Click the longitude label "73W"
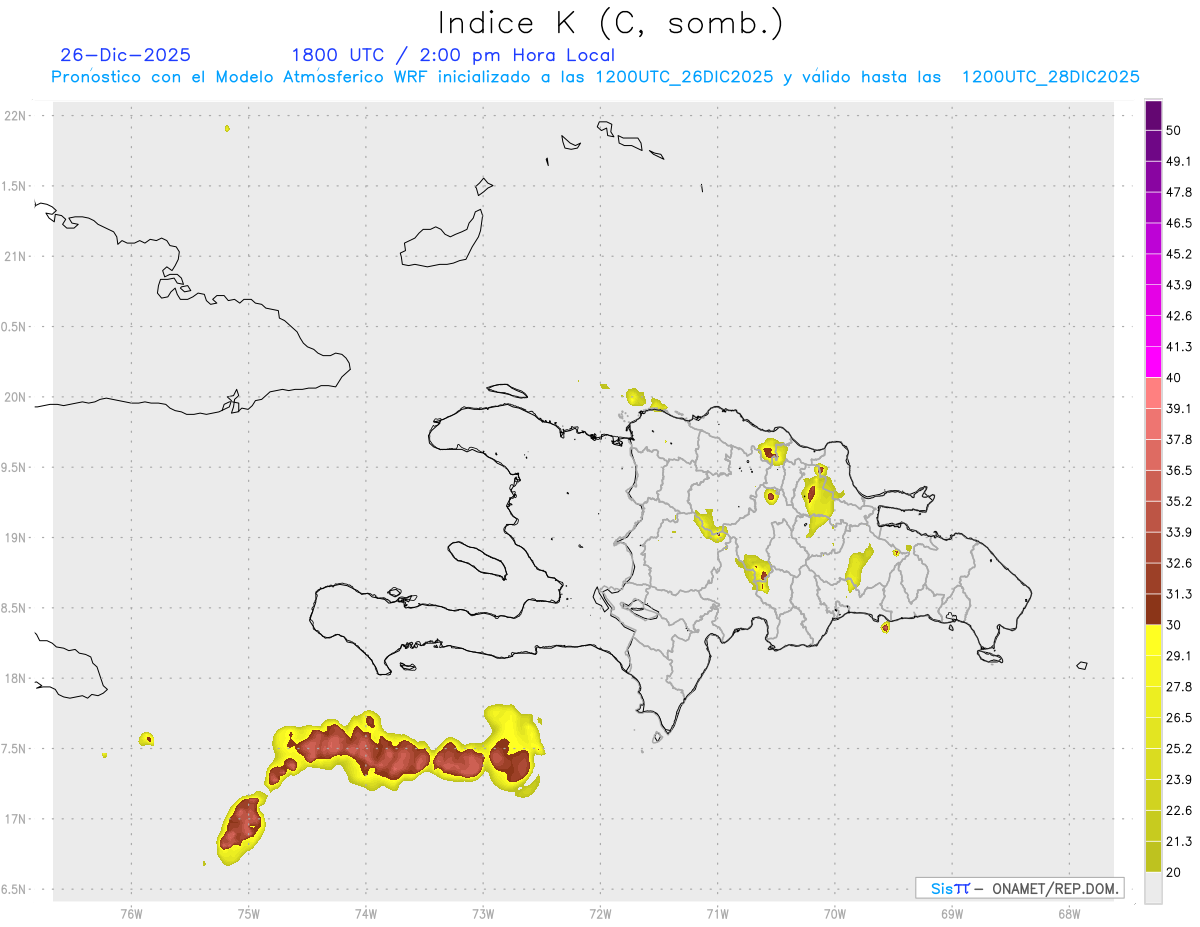Viewport: 1200px width, 927px height. [483, 913]
